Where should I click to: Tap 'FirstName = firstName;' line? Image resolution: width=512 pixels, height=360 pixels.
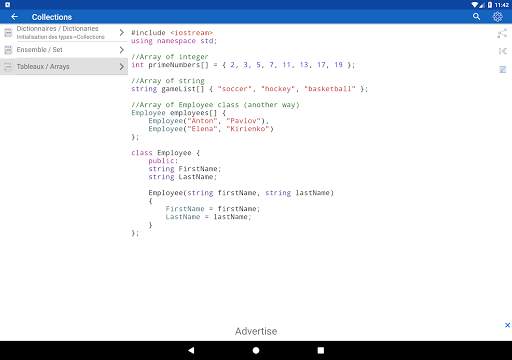coord(213,209)
